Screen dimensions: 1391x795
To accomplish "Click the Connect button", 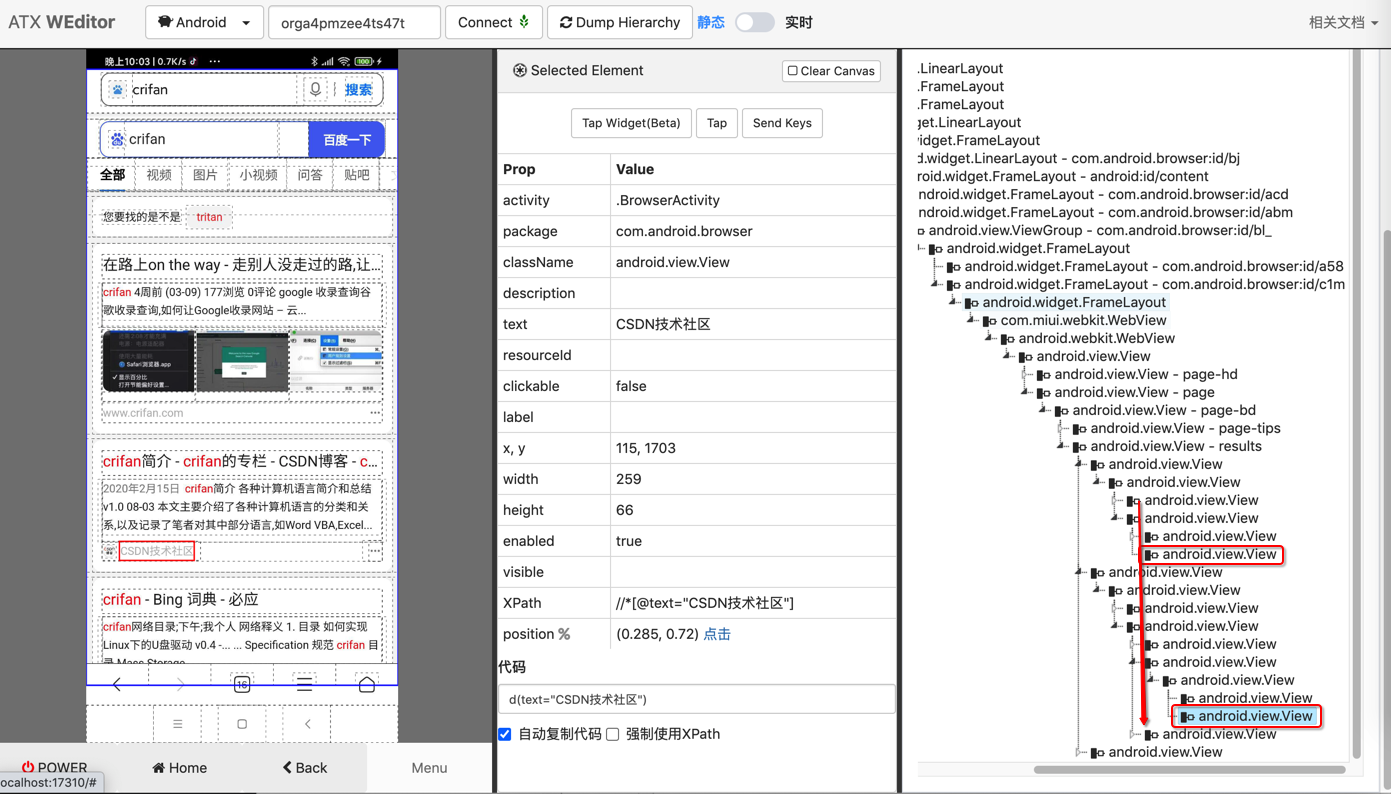I will pyautogui.click(x=493, y=22).
